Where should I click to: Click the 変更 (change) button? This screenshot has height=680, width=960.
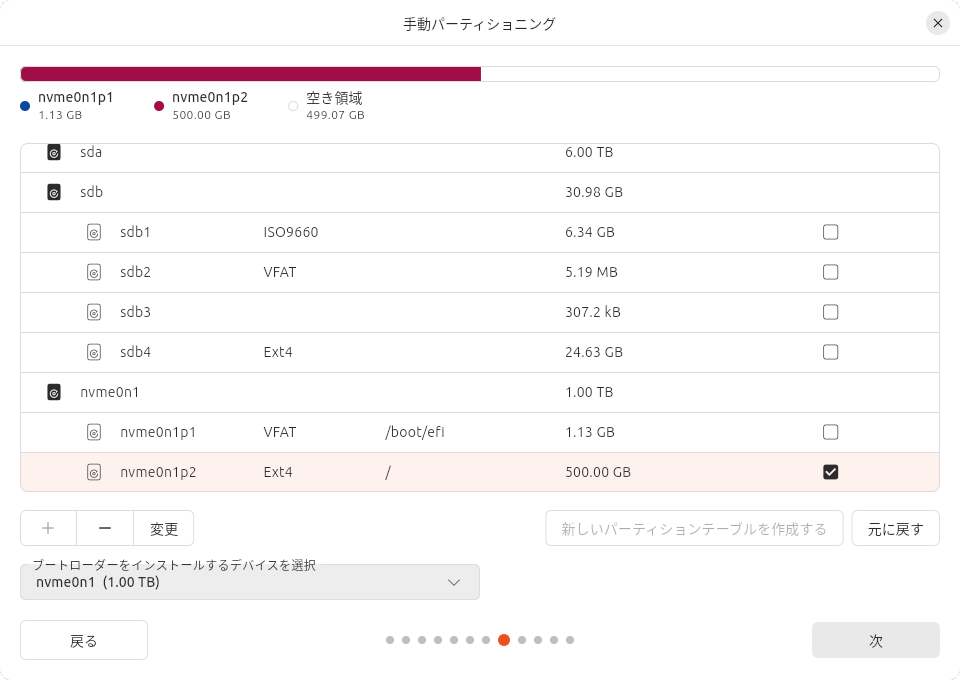164,528
